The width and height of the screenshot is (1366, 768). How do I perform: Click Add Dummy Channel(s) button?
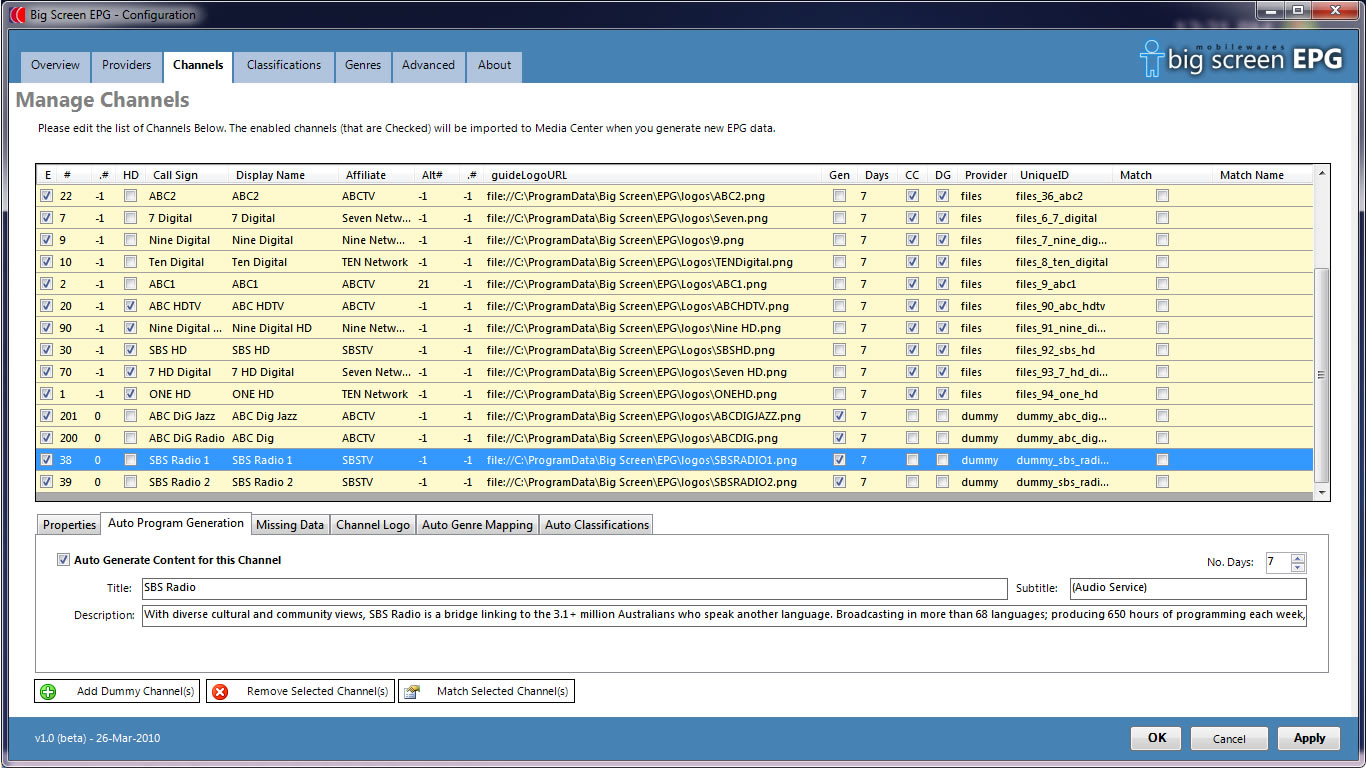tap(117, 692)
